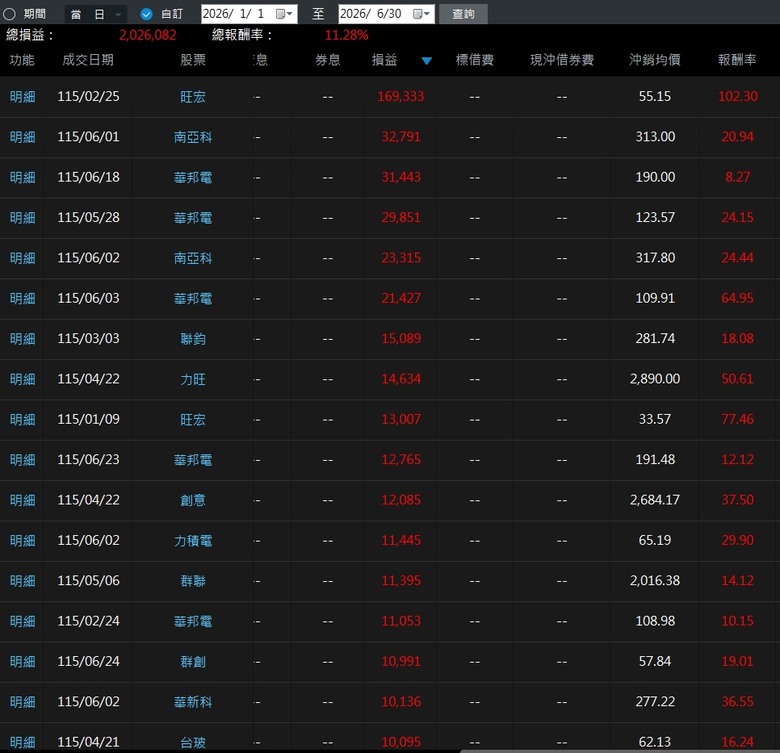Select profit value 169,333
Viewport: 780px width, 753px height.
pos(401,96)
